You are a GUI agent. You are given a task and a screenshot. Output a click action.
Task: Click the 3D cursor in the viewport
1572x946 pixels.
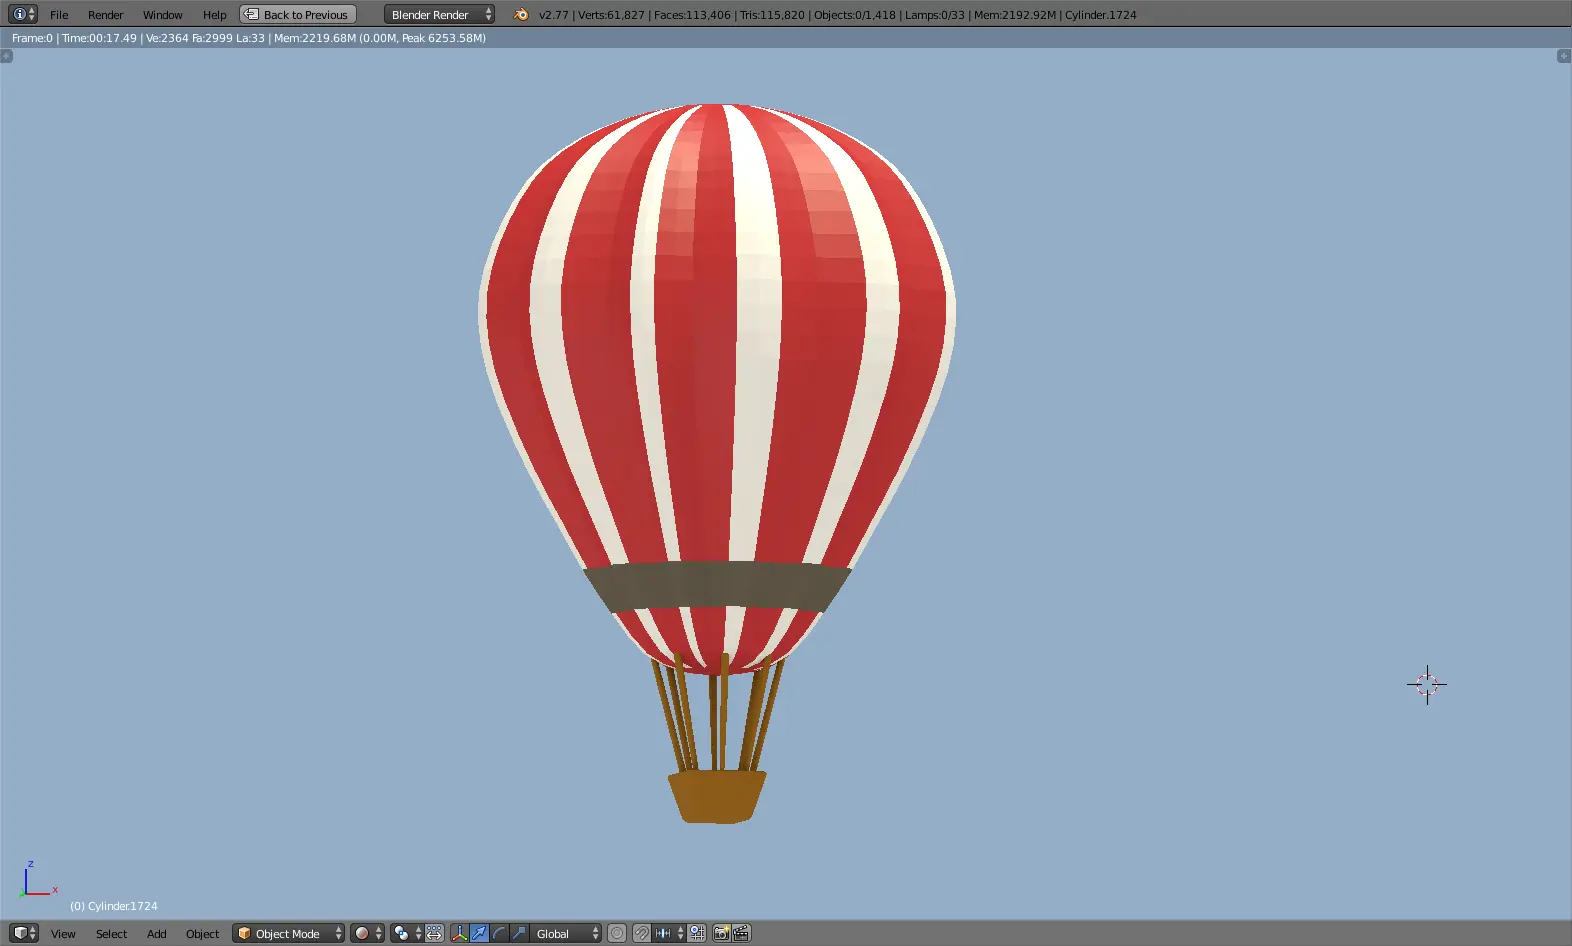(x=1427, y=685)
